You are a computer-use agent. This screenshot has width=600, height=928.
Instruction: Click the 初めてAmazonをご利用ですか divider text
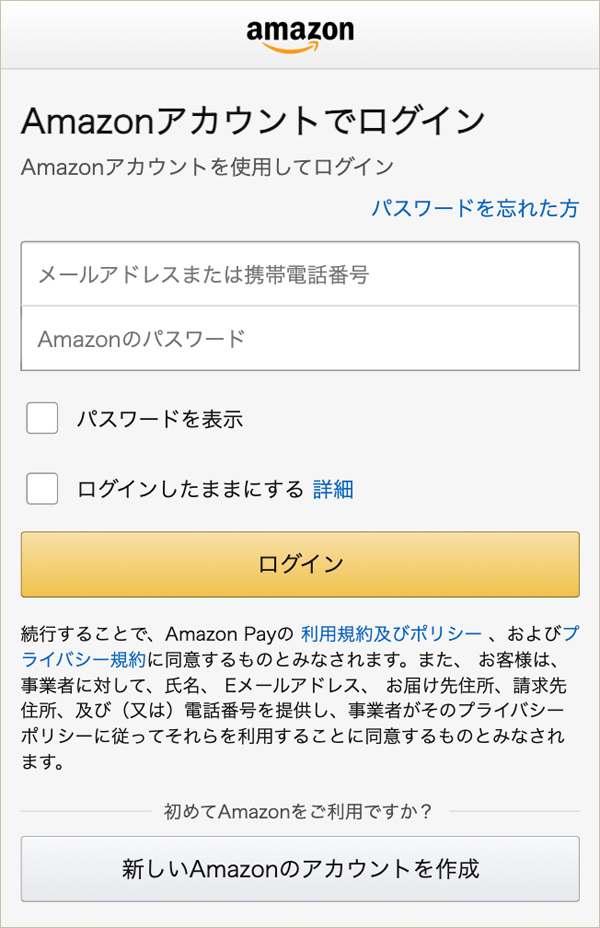coord(300,813)
